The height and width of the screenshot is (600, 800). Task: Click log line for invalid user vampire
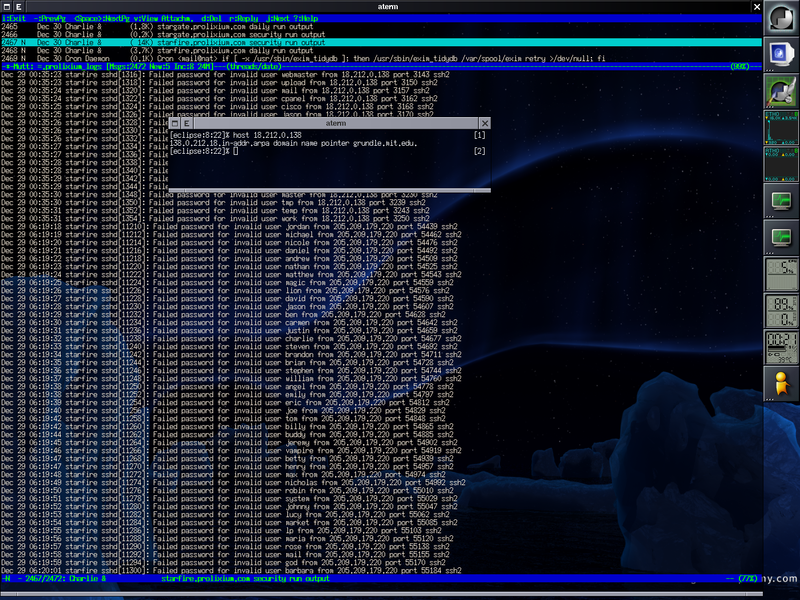(x=232, y=451)
